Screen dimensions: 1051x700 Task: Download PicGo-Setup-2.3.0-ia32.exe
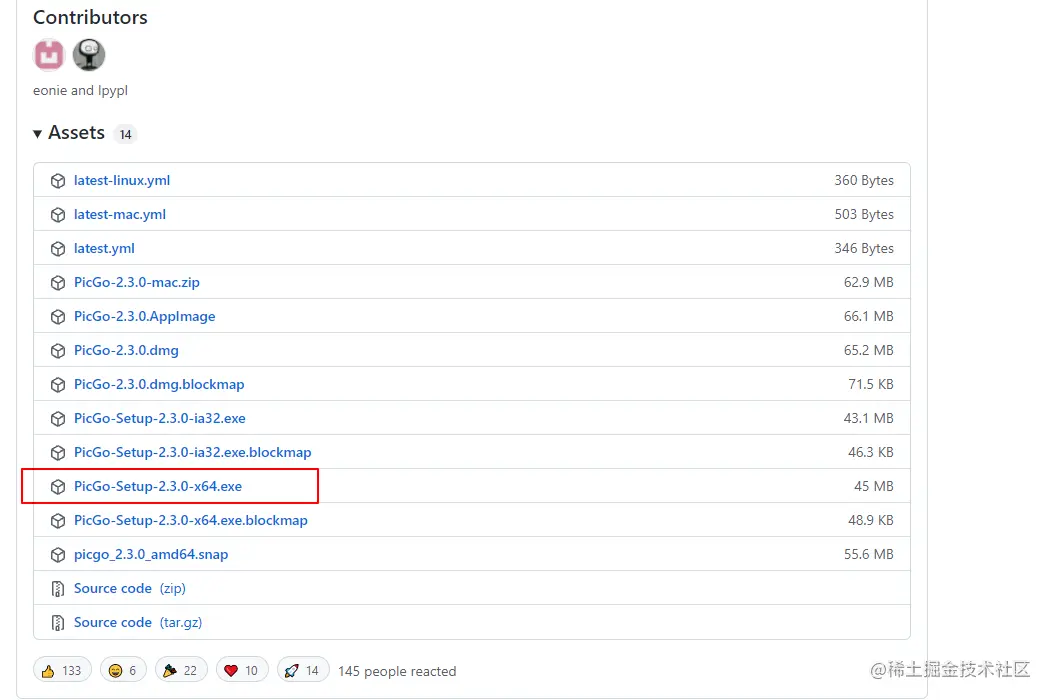[160, 418]
